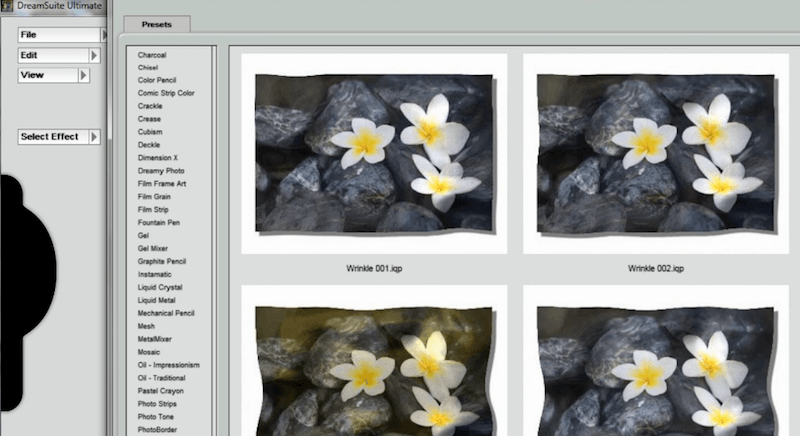Viewport: 800px width, 436px height.
Task: Click the yellow-tinted wrinkle preset thumbnail
Action: click(x=374, y=361)
